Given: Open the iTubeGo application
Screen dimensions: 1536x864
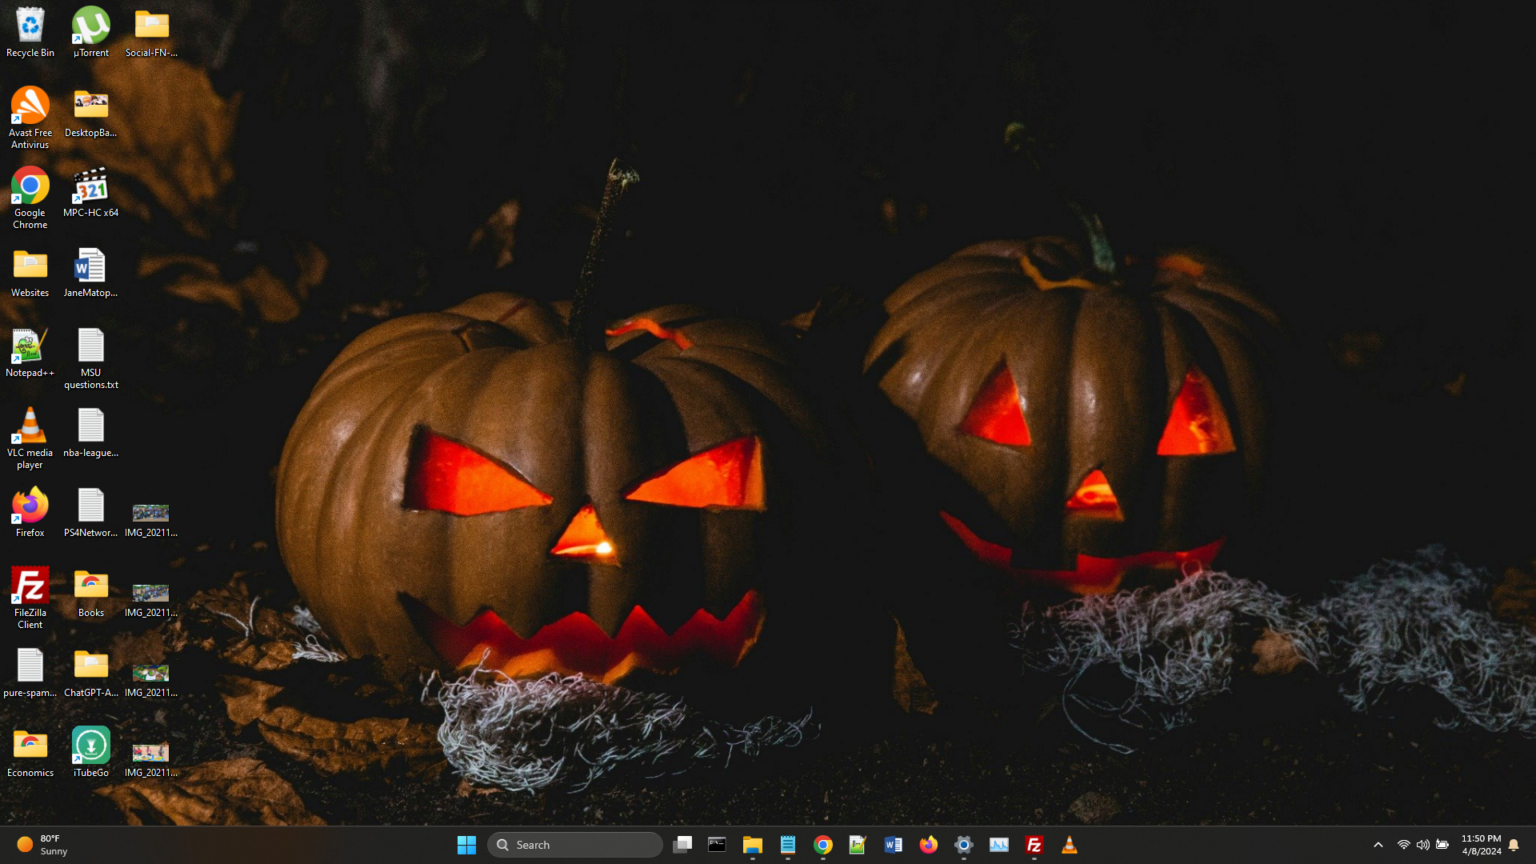Looking at the screenshot, I should click(x=90, y=745).
